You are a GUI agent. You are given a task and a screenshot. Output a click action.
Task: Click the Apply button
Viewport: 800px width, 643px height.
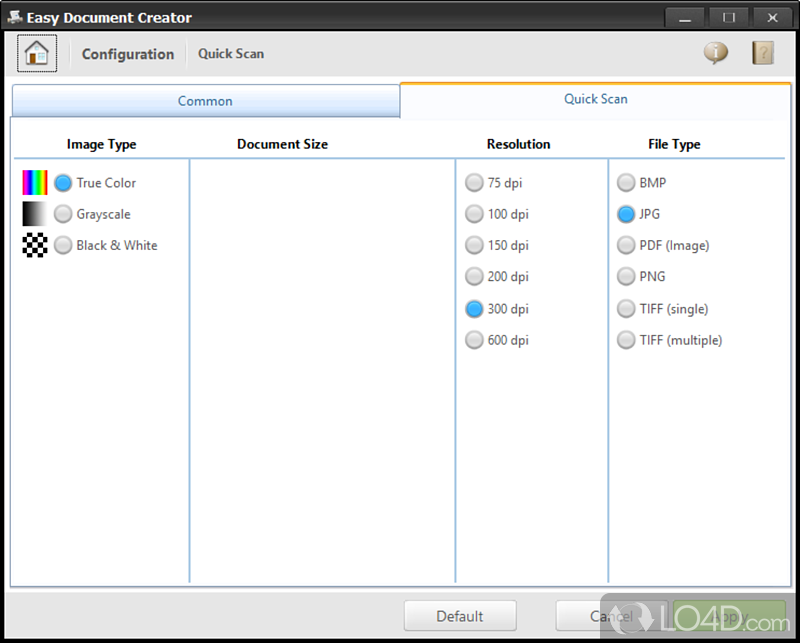pos(730,616)
